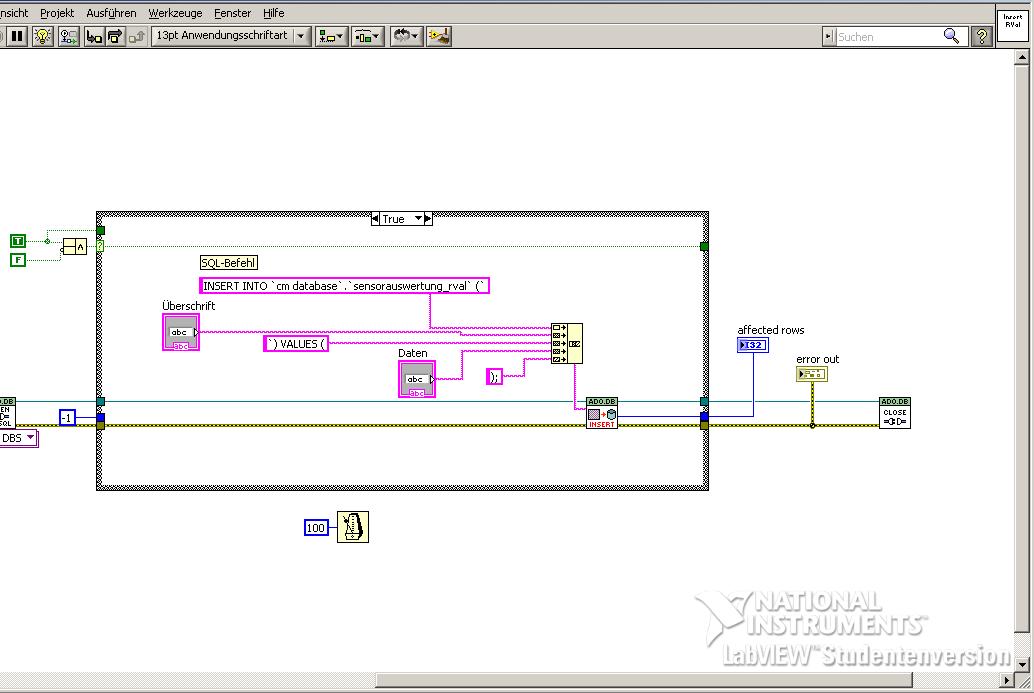Open the Werkzeuge menu
The image size is (1034, 693).
click(175, 13)
